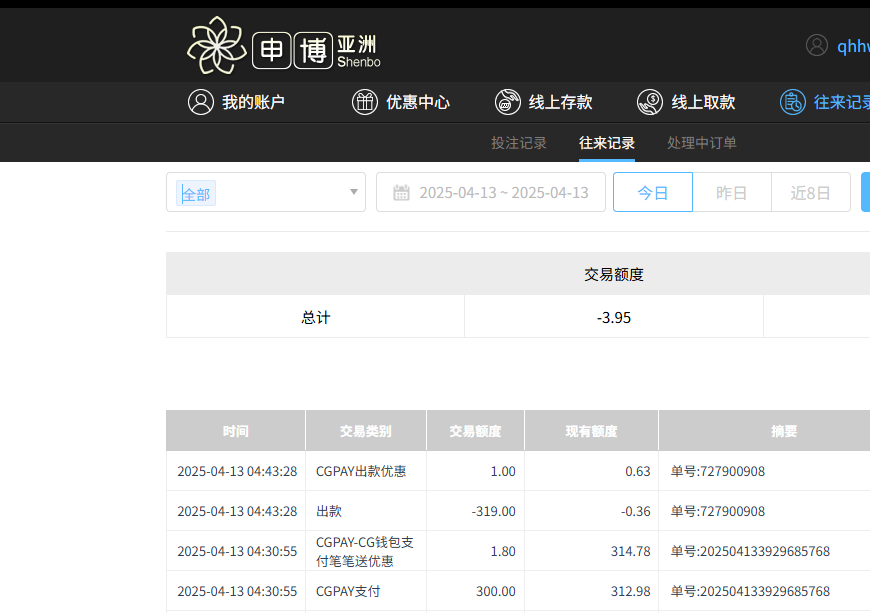
Task: Open the 优惠中心 gift icon
Action: [364, 101]
